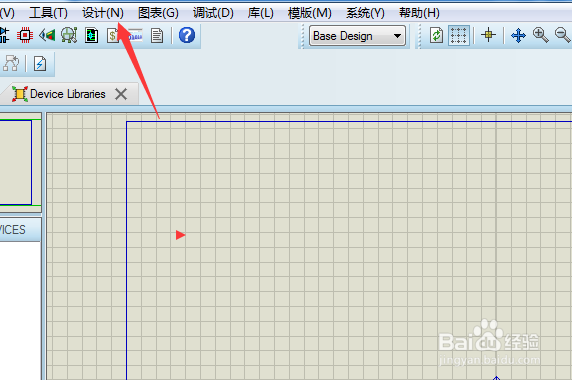Open the 库(L) menu
The image size is (572, 380).
260,13
